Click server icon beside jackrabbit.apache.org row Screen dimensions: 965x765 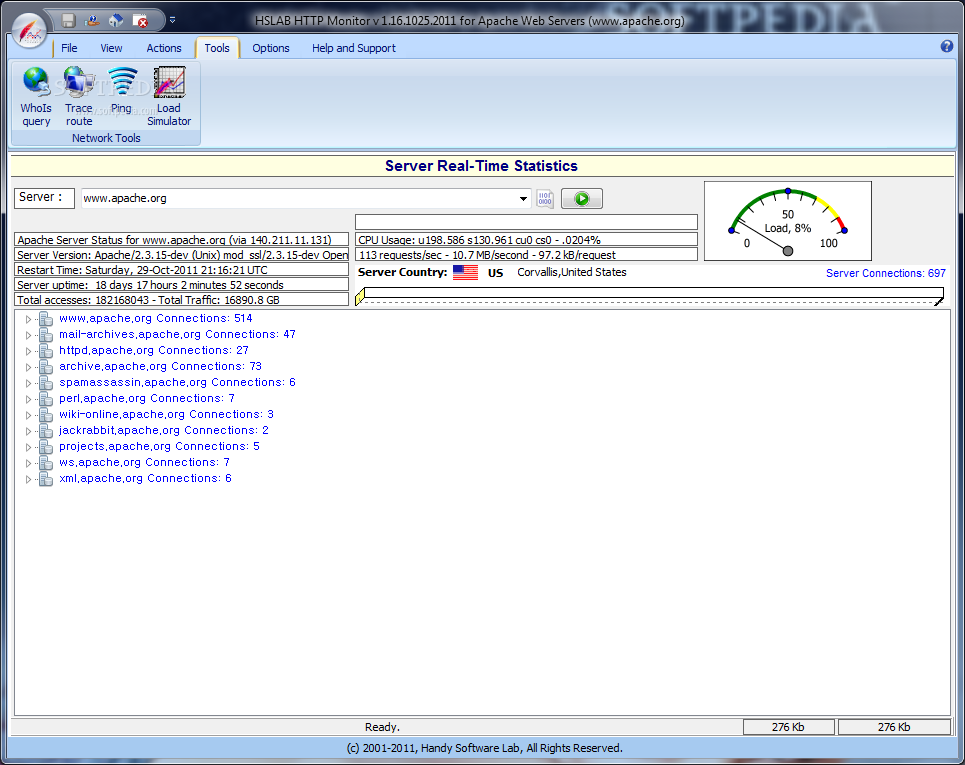point(46,431)
